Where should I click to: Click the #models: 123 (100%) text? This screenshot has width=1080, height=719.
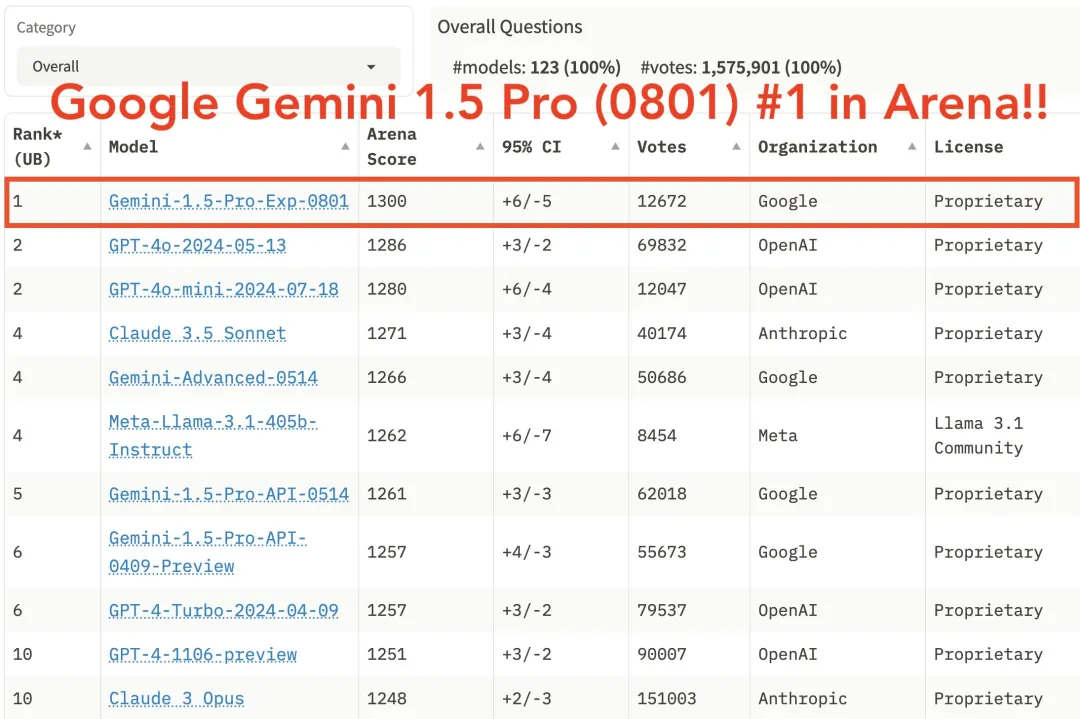point(537,67)
